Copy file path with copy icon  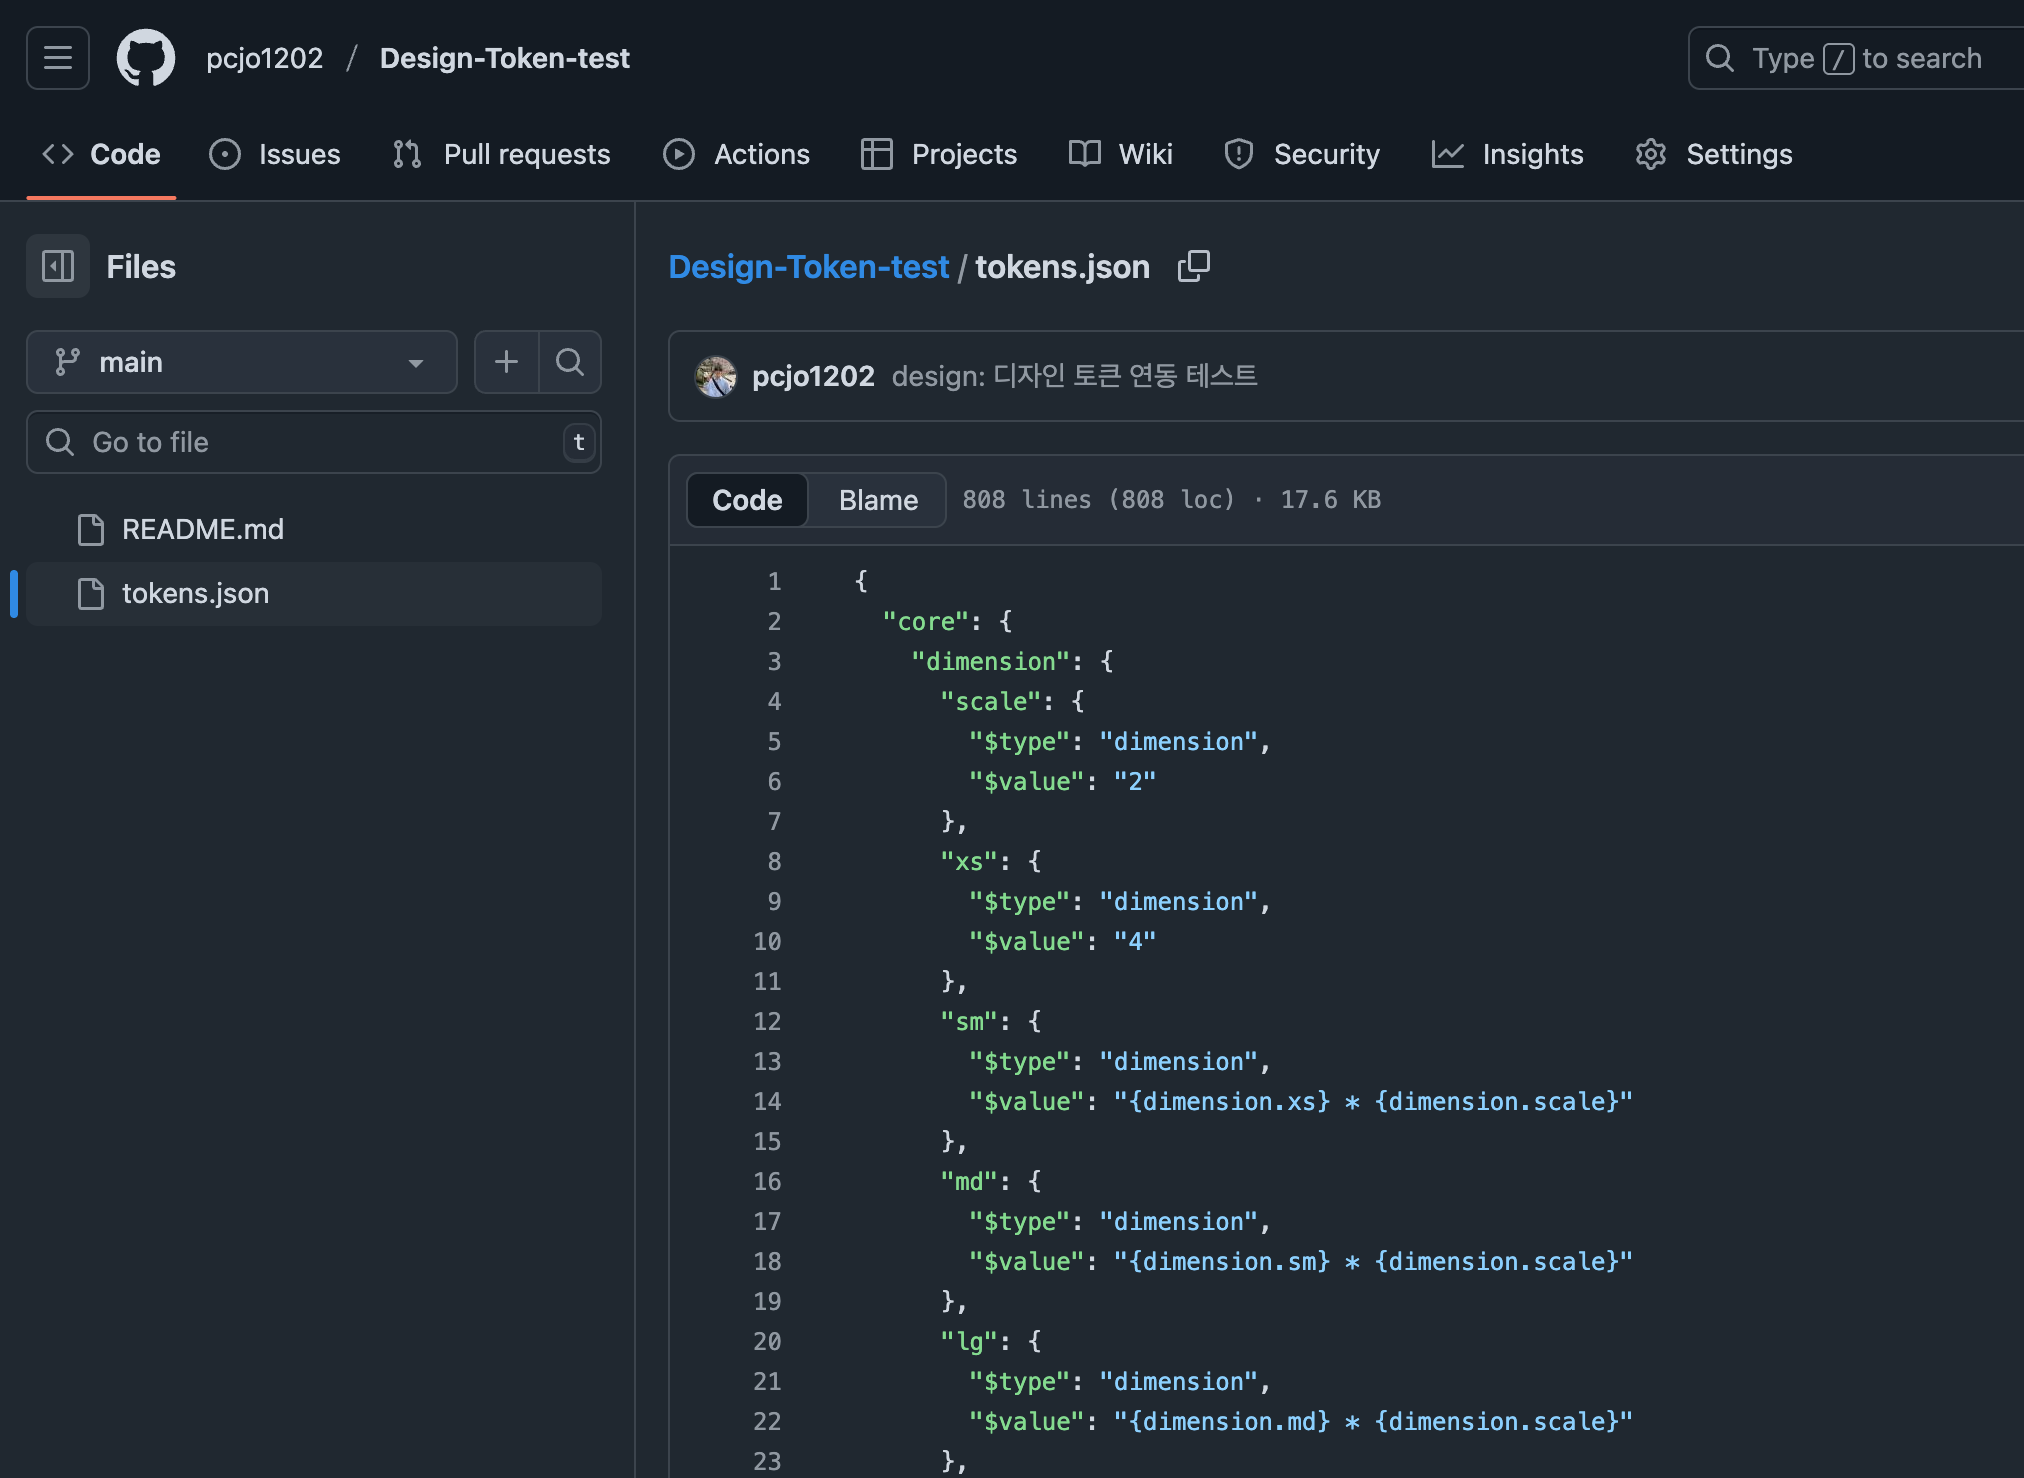click(x=1193, y=266)
